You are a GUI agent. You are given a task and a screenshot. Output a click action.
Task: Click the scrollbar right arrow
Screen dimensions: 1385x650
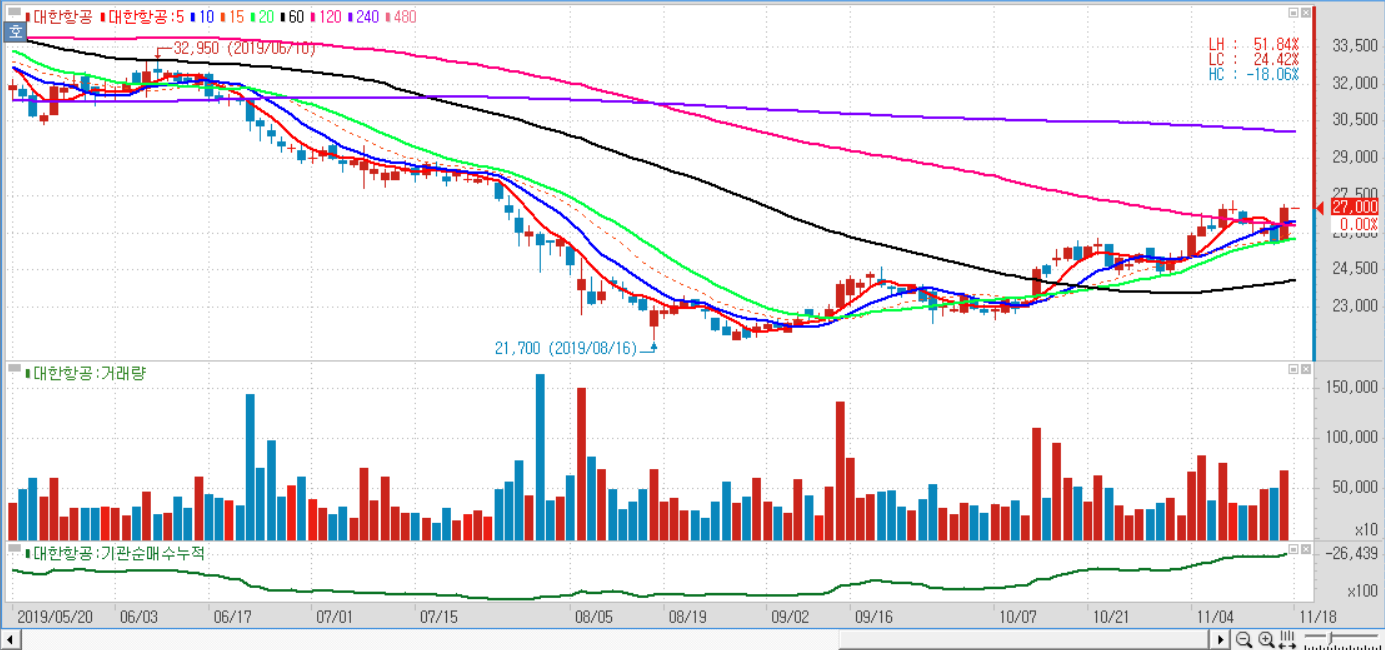1220,640
